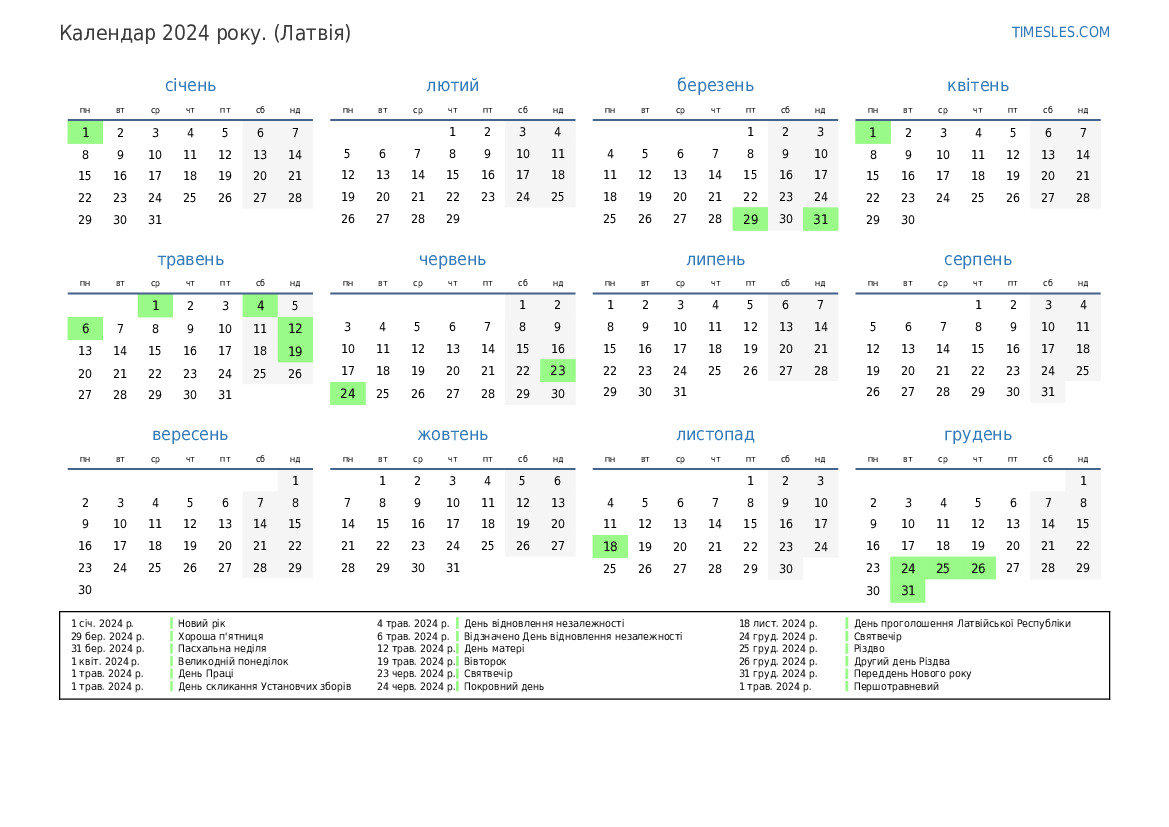The height and width of the screenshot is (827, 1169).
Task: Choose the жовтень month heading
Action: point(452,435)
